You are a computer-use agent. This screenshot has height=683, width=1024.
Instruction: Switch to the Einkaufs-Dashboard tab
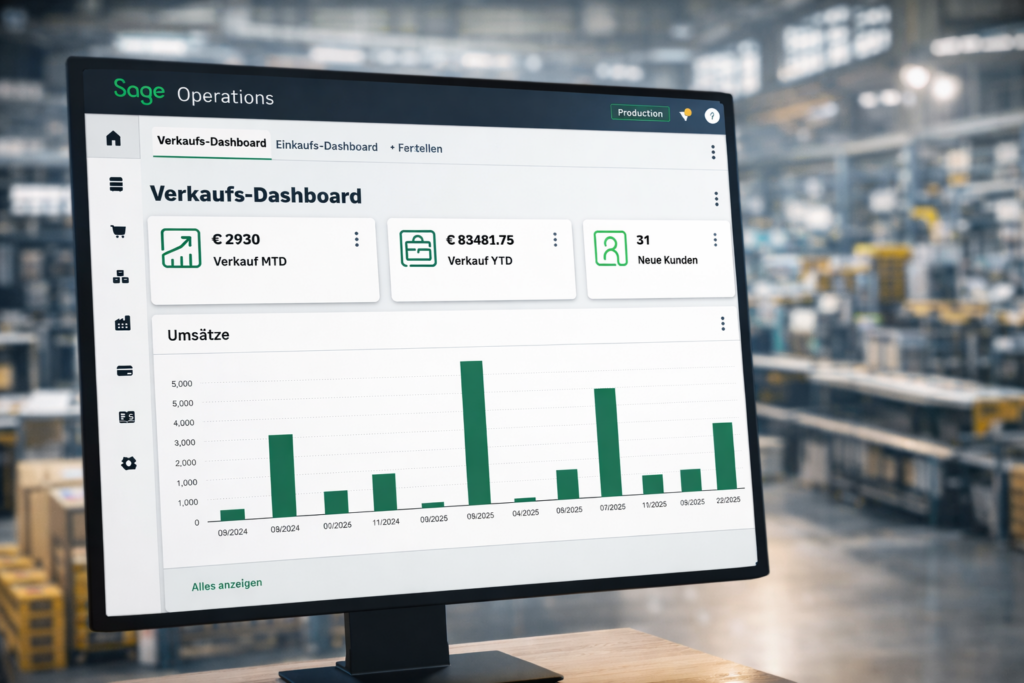[325, 146]
